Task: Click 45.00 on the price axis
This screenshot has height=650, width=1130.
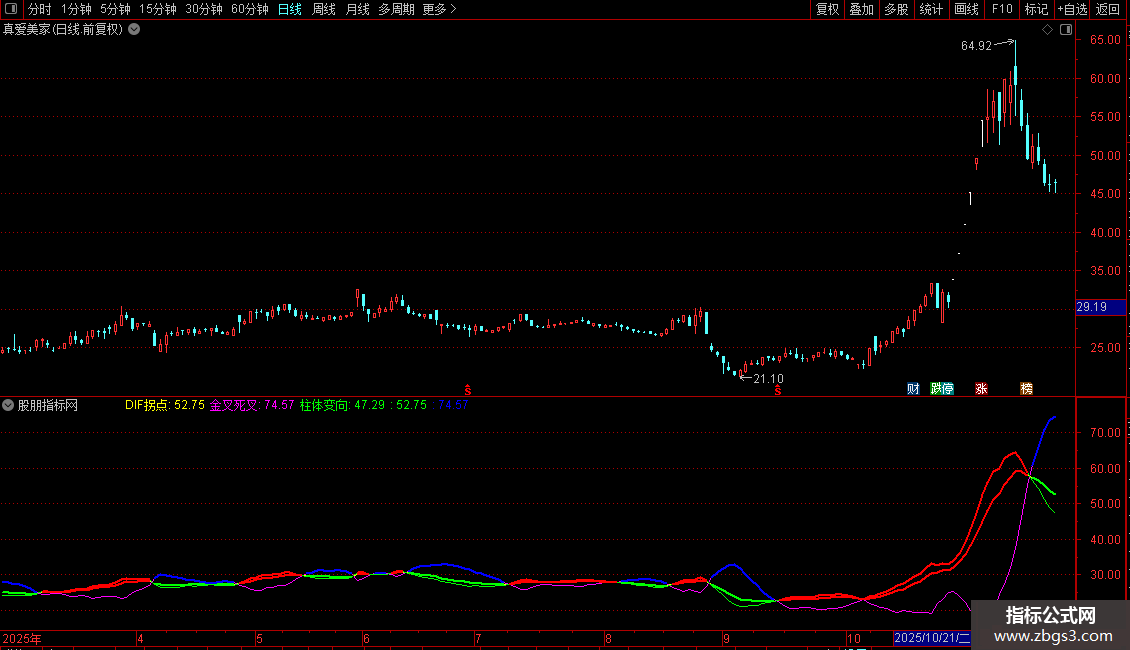Action: tap(1105, 195)
